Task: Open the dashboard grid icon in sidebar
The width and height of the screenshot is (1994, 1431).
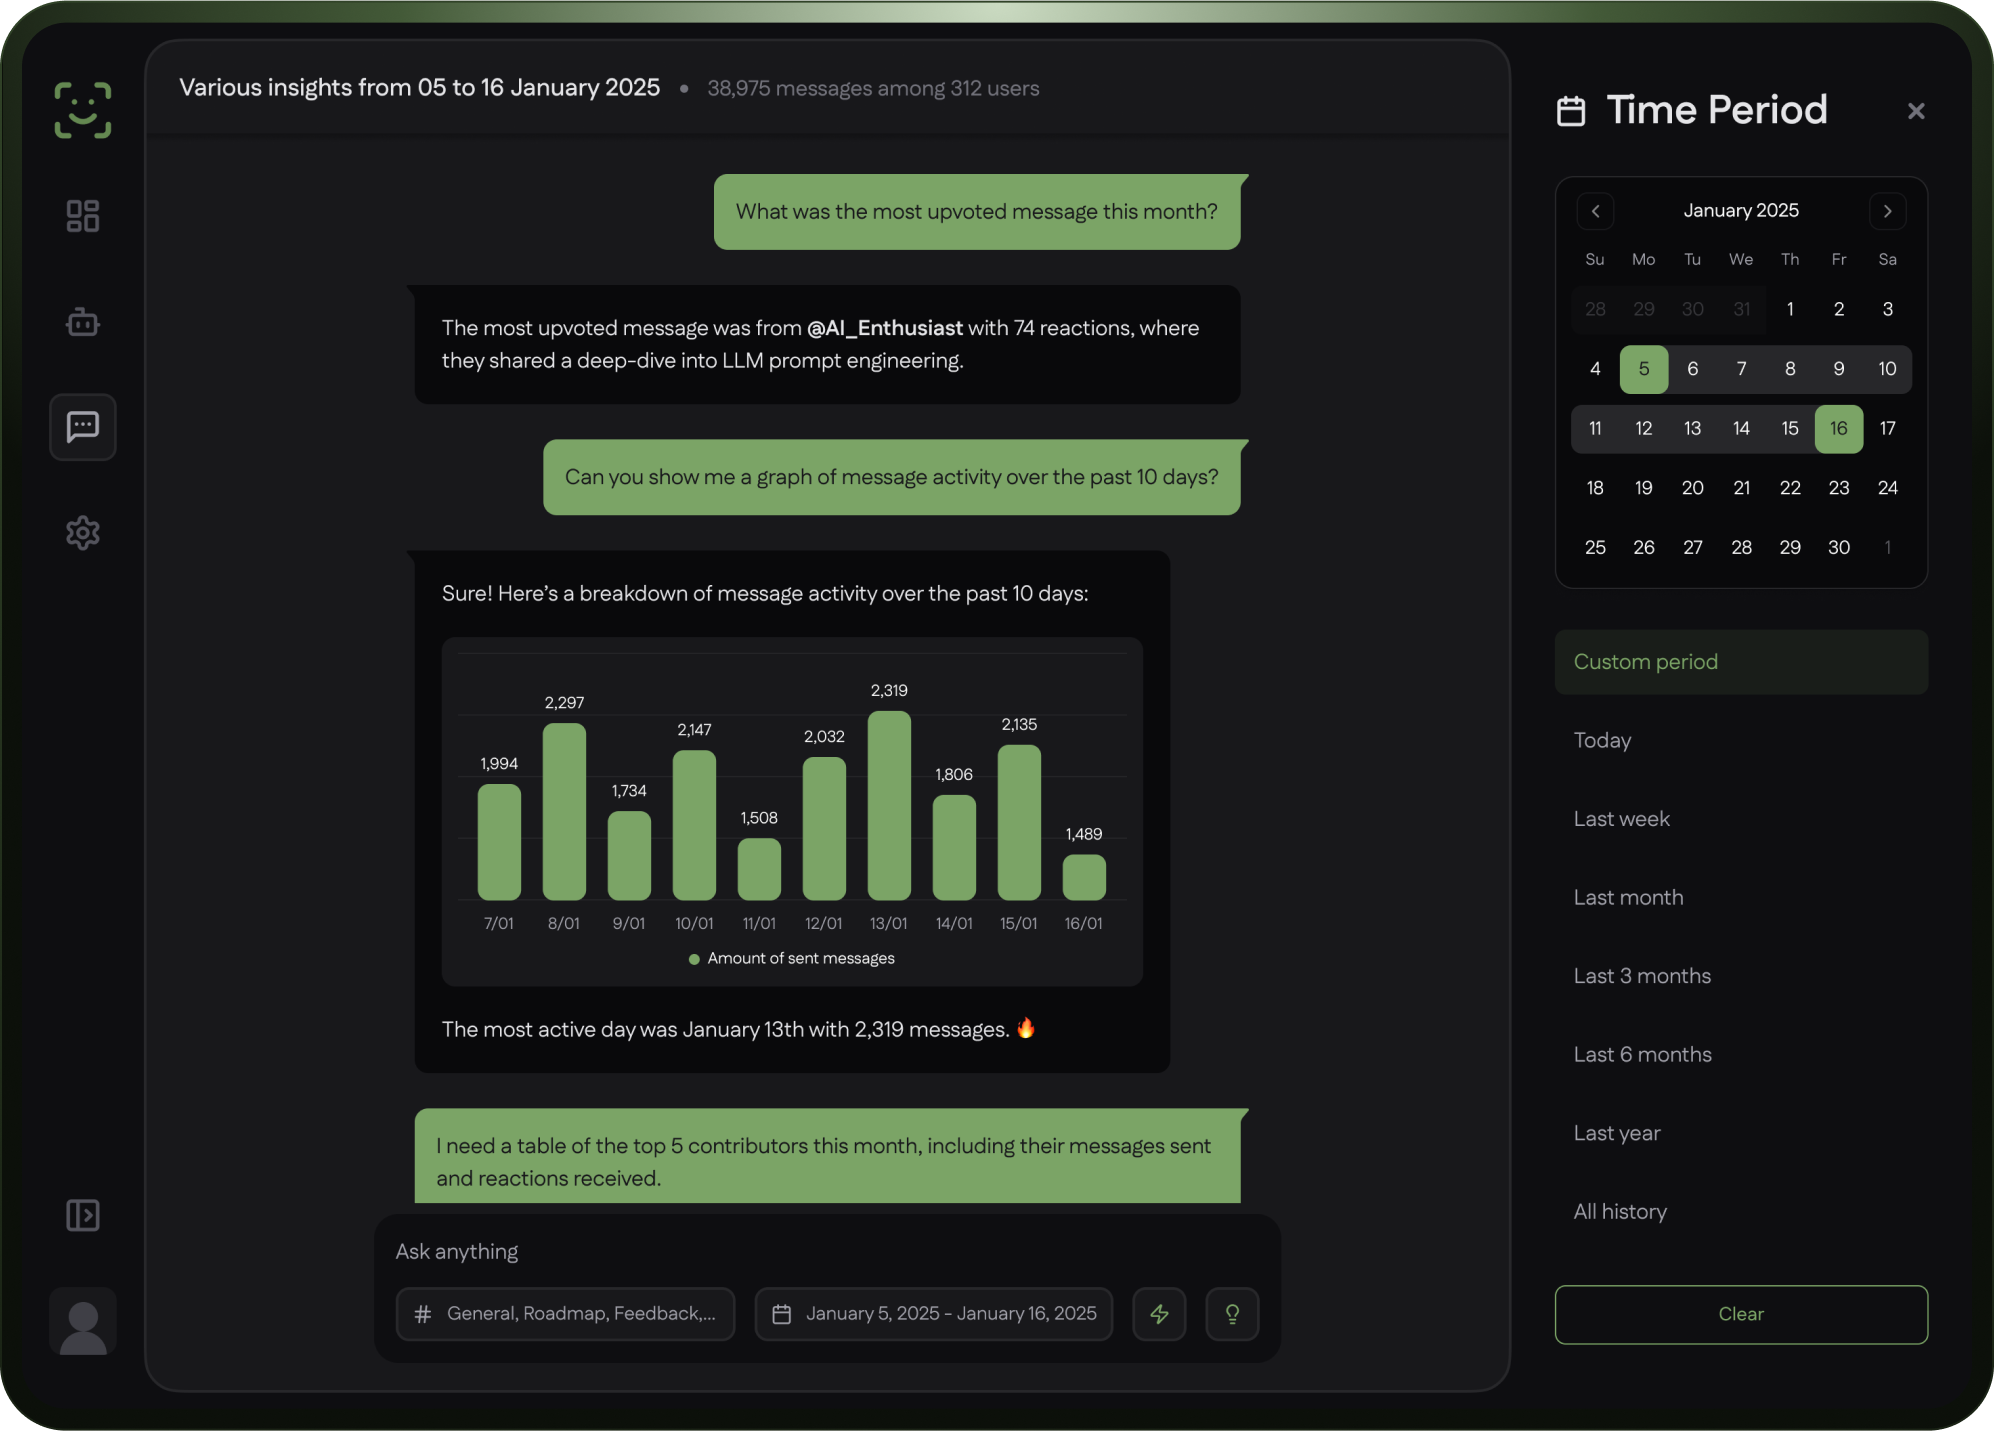Action: pyautogui.click(x=83, y=216)
